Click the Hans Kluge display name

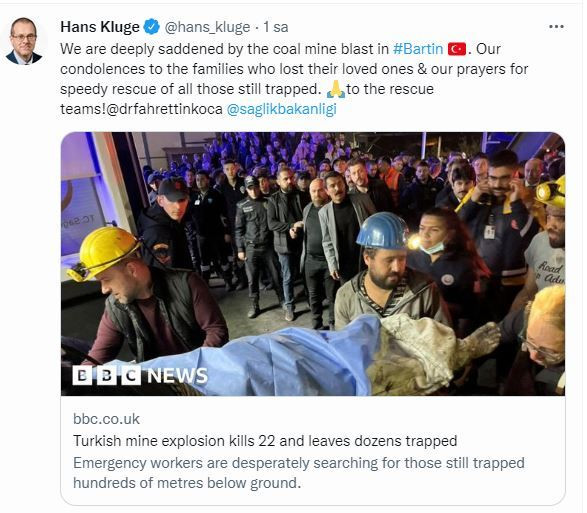click(x=100, y=27)
